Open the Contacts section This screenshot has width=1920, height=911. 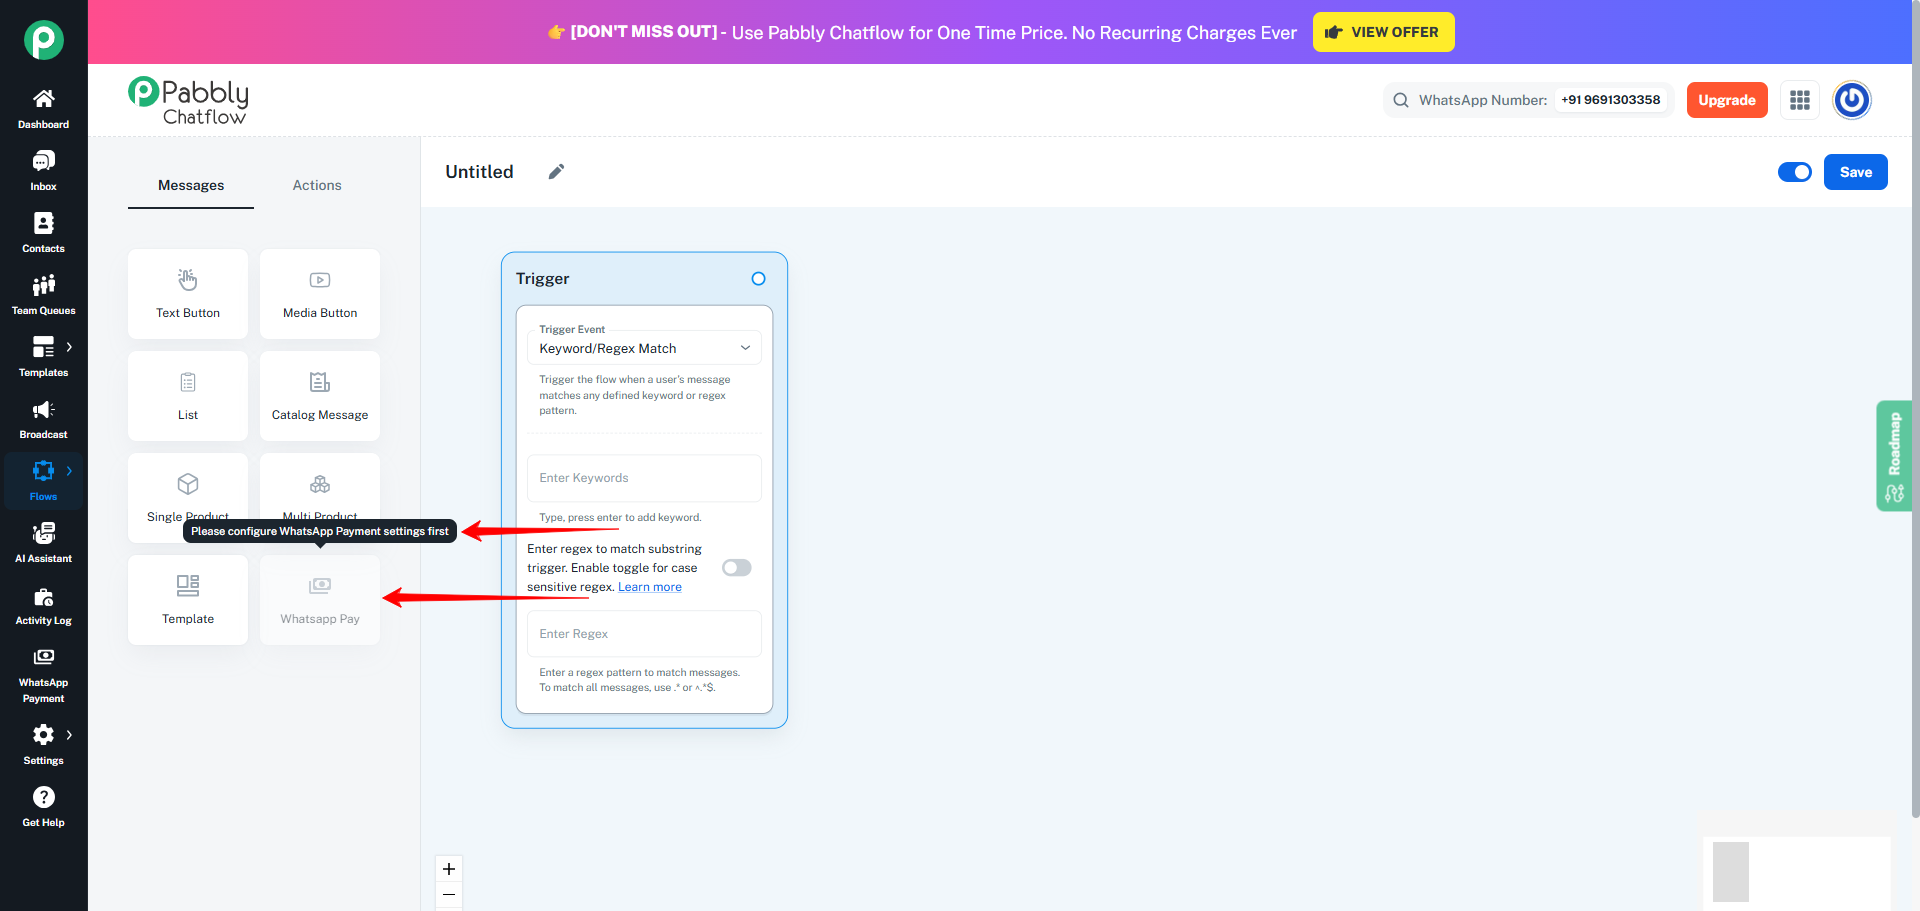[x=43, y=233]
